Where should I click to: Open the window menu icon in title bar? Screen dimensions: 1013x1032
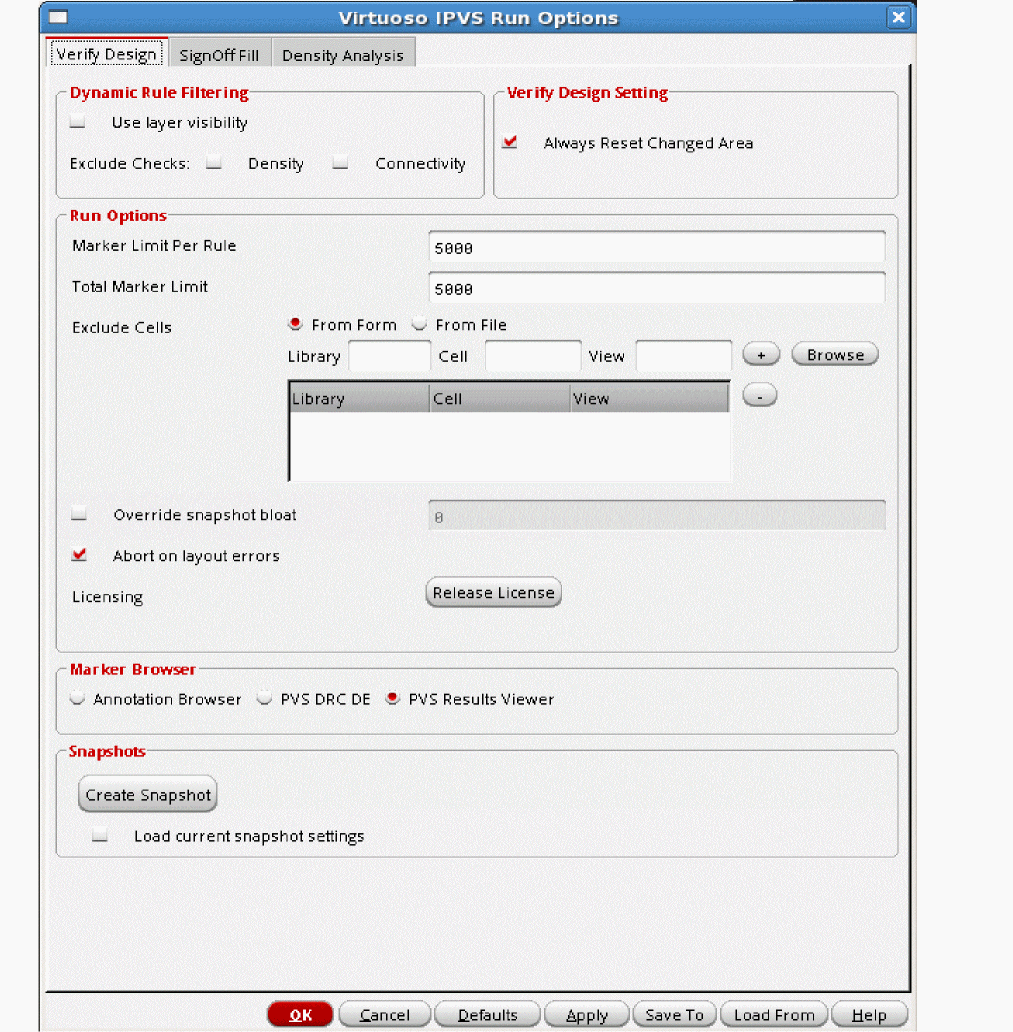59,18
